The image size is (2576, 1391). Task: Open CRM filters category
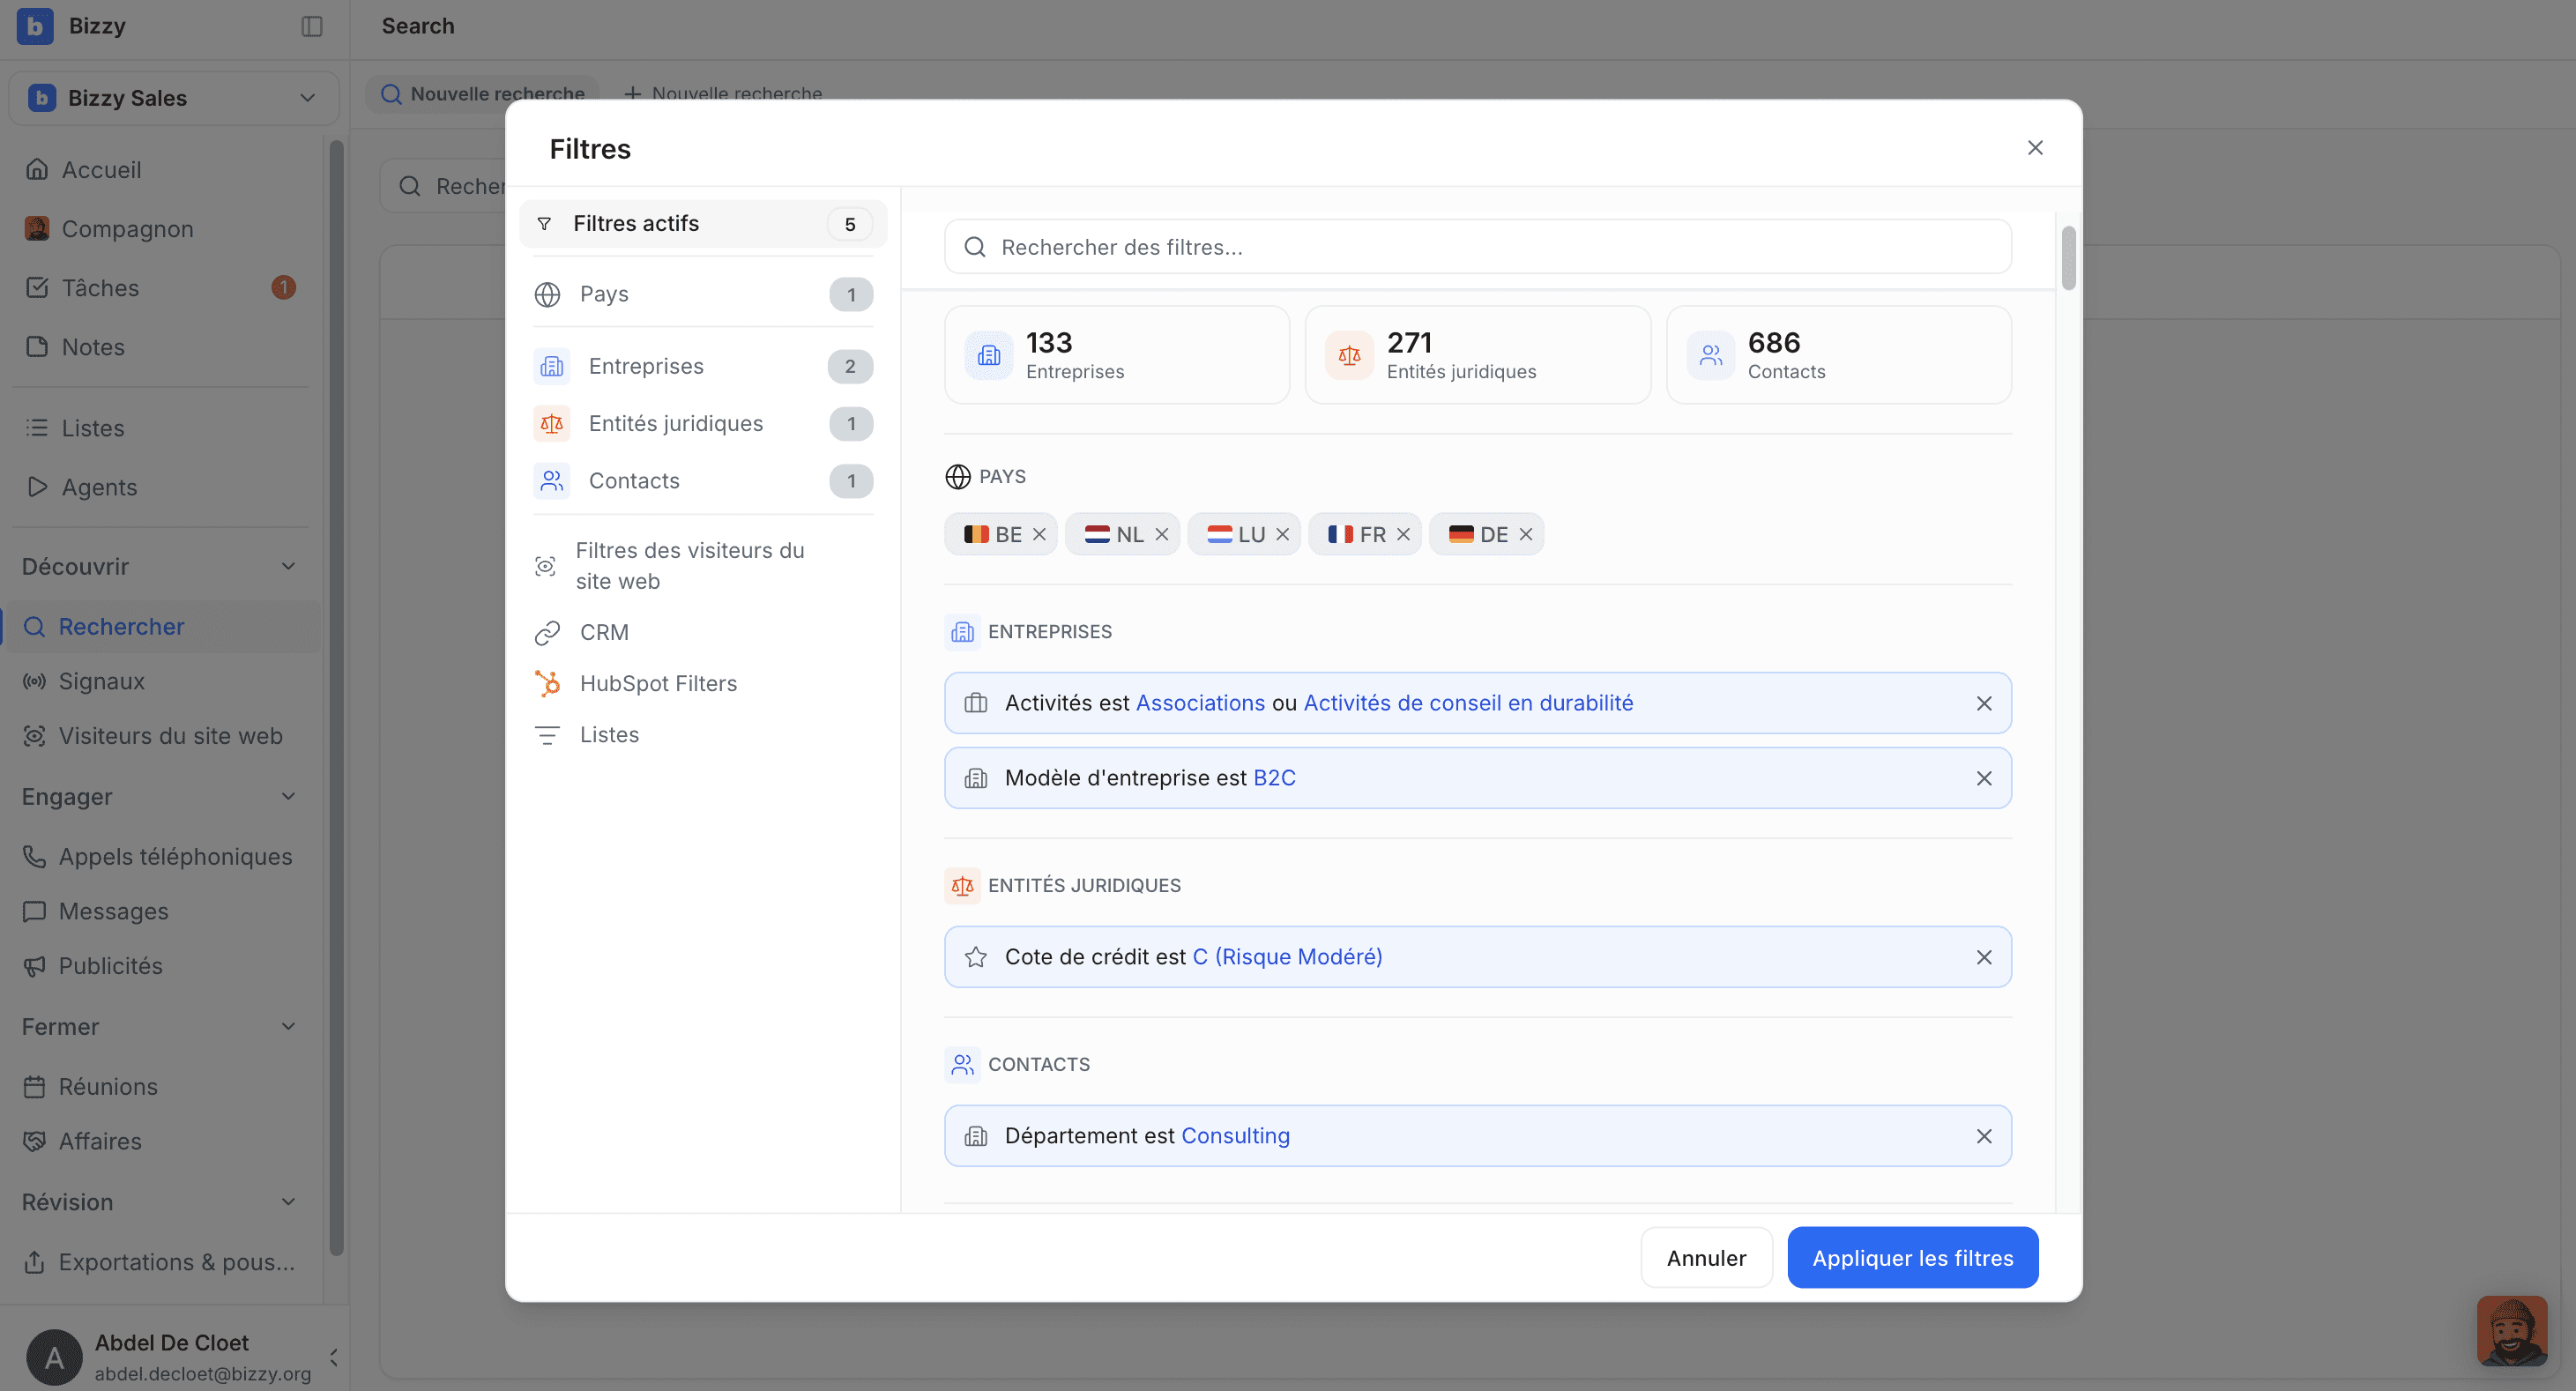click(703, 633)
